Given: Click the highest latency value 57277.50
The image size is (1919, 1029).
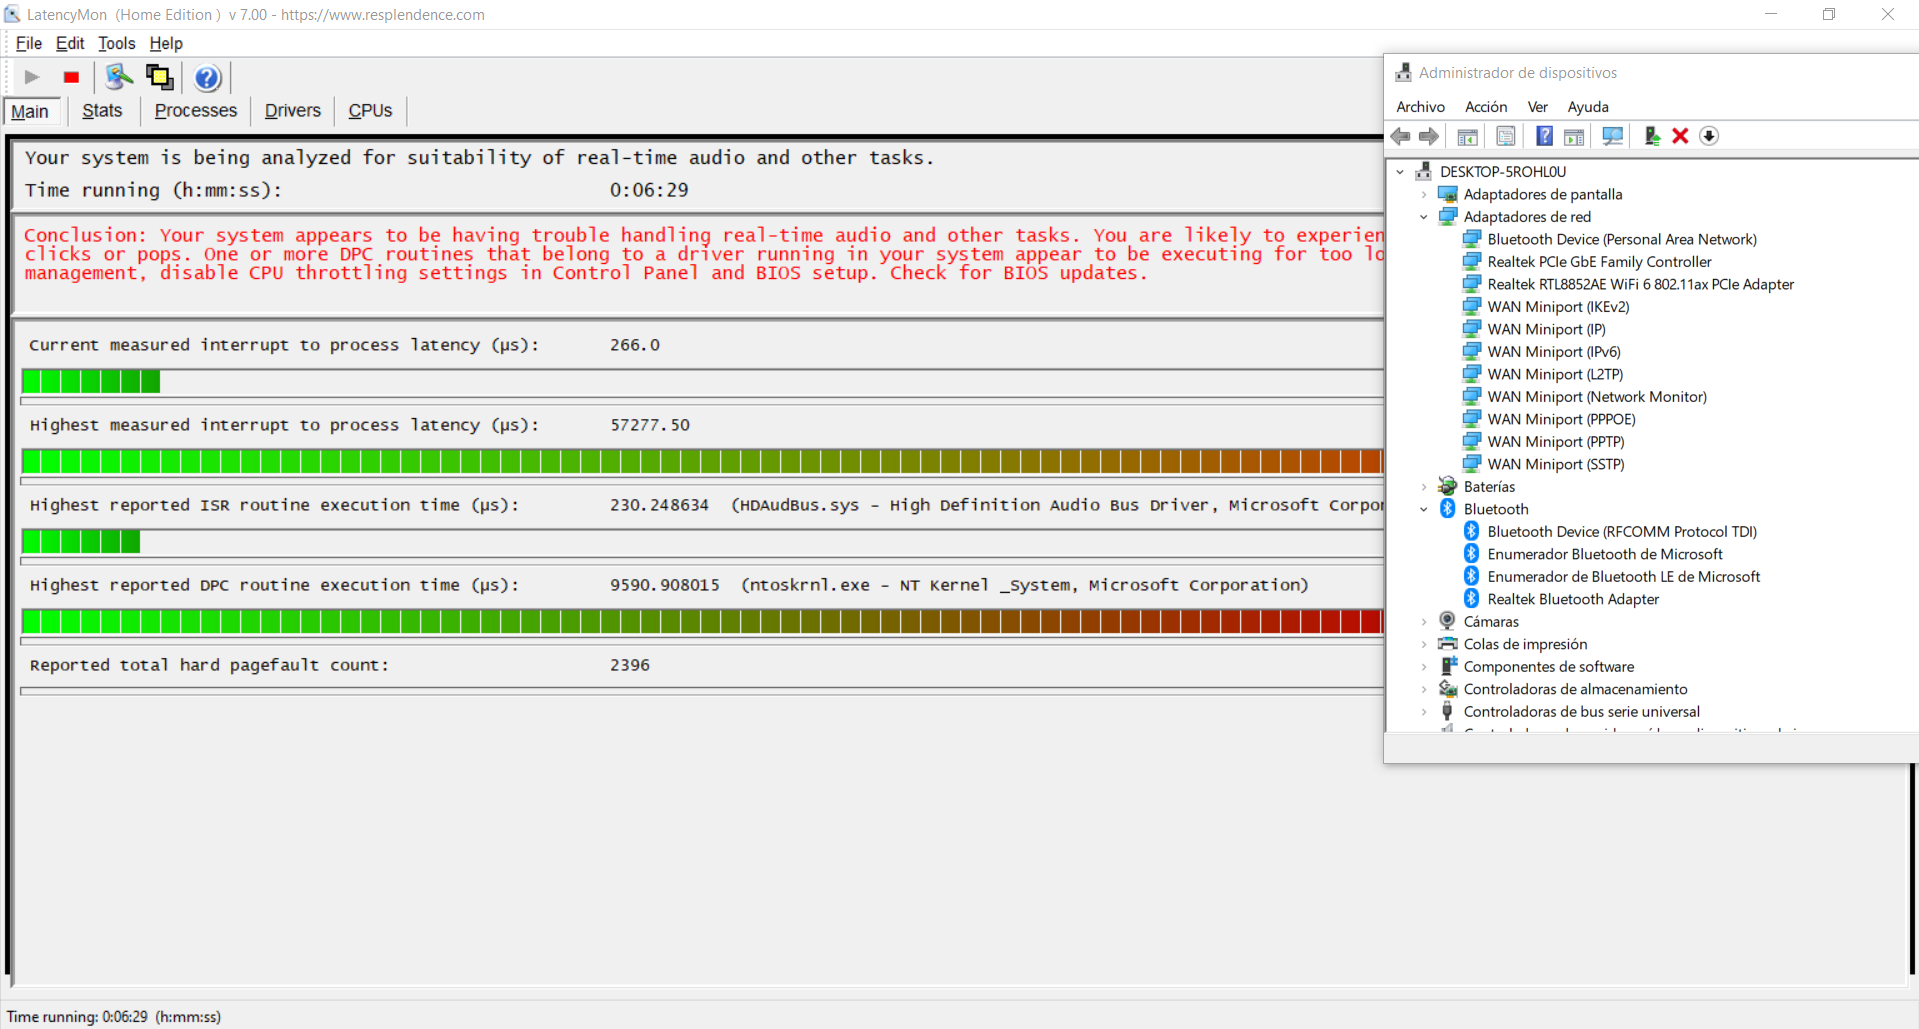Looking at the screenshot, I should tap(650, 425).
